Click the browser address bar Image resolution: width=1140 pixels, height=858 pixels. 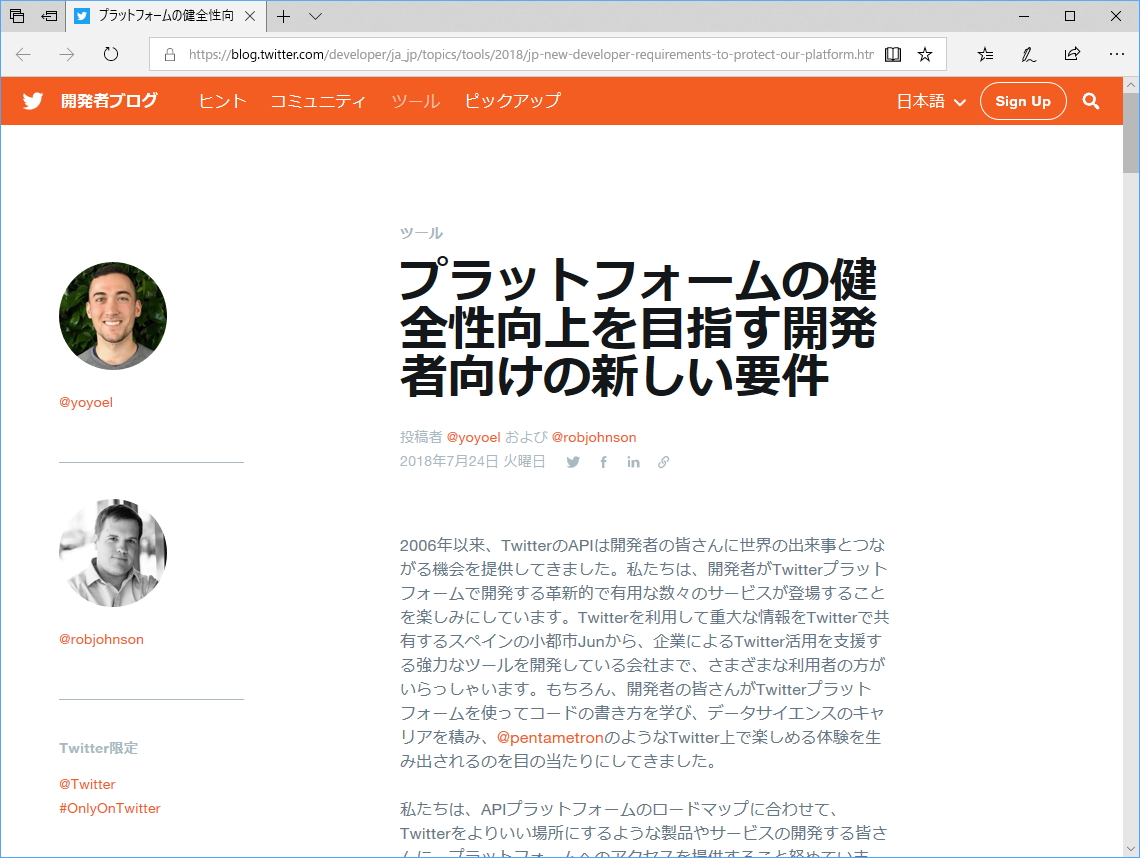pos(500,55)
